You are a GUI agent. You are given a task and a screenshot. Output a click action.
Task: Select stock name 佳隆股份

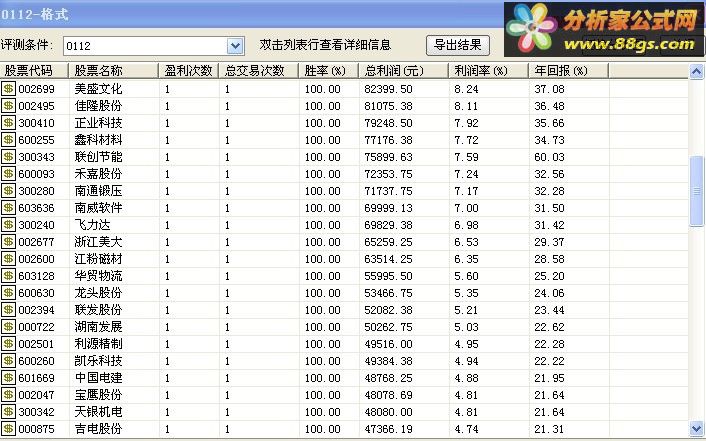(x=98, y=106)
